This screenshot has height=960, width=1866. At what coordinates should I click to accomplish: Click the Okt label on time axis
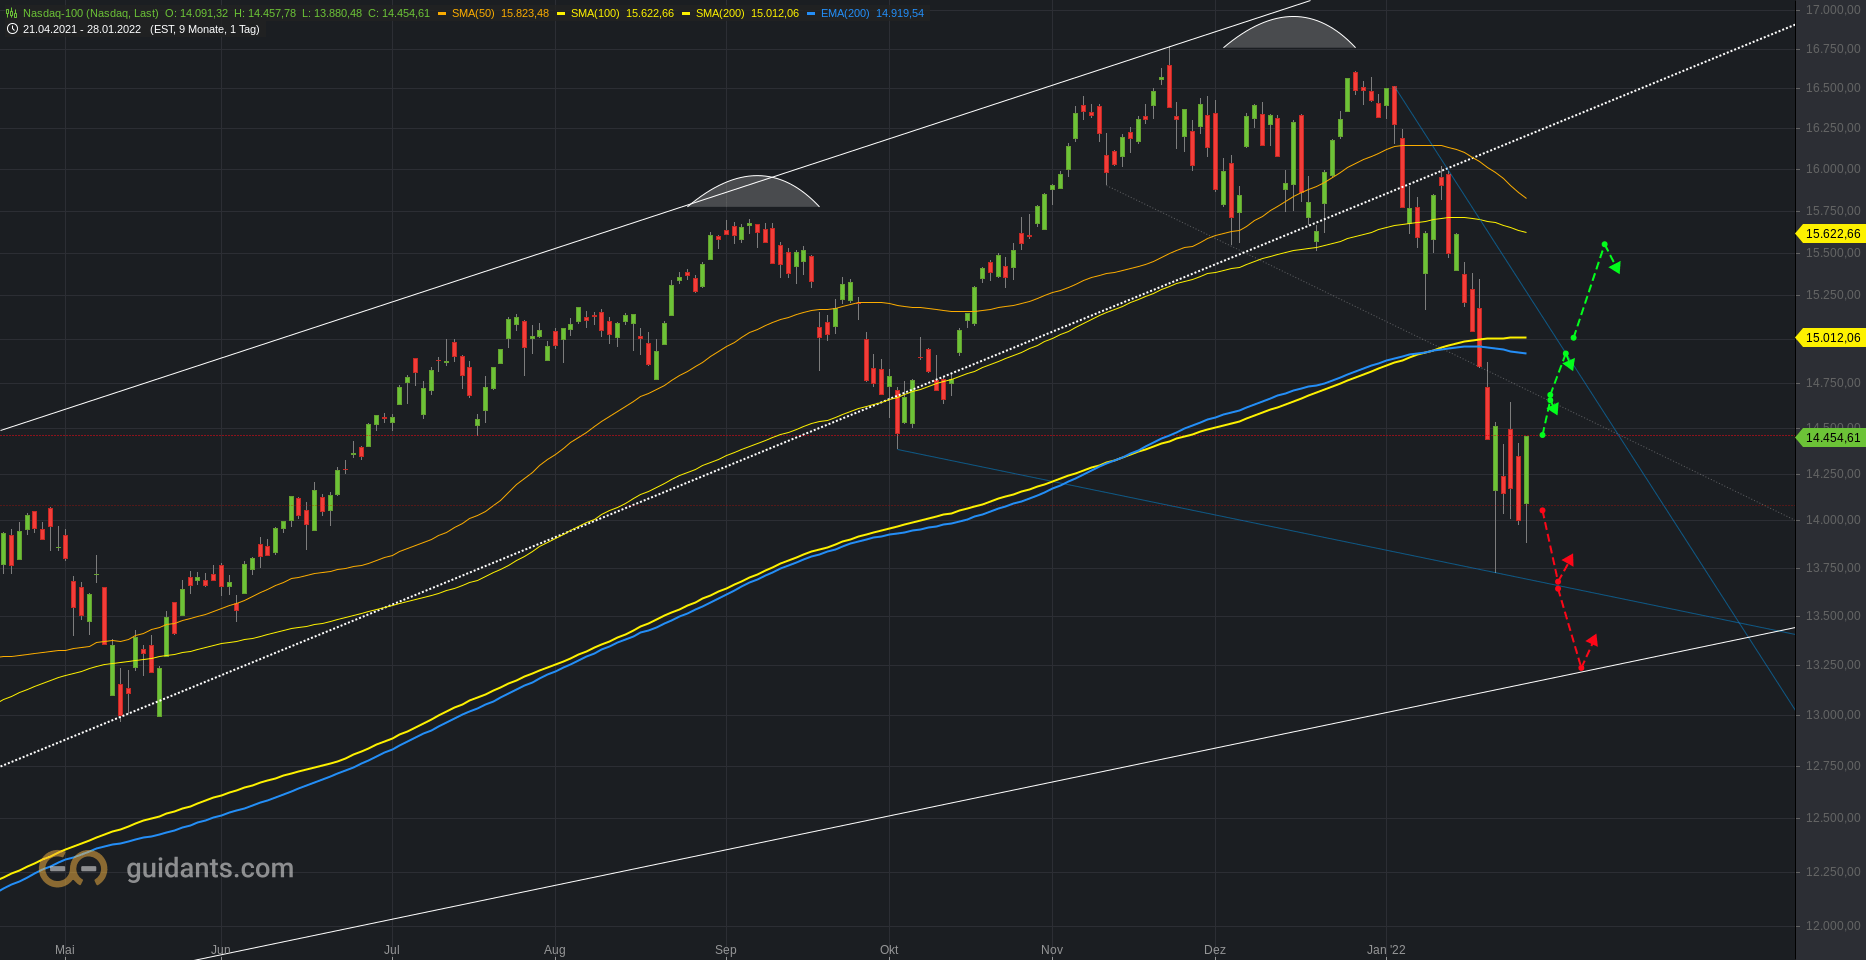889,950
